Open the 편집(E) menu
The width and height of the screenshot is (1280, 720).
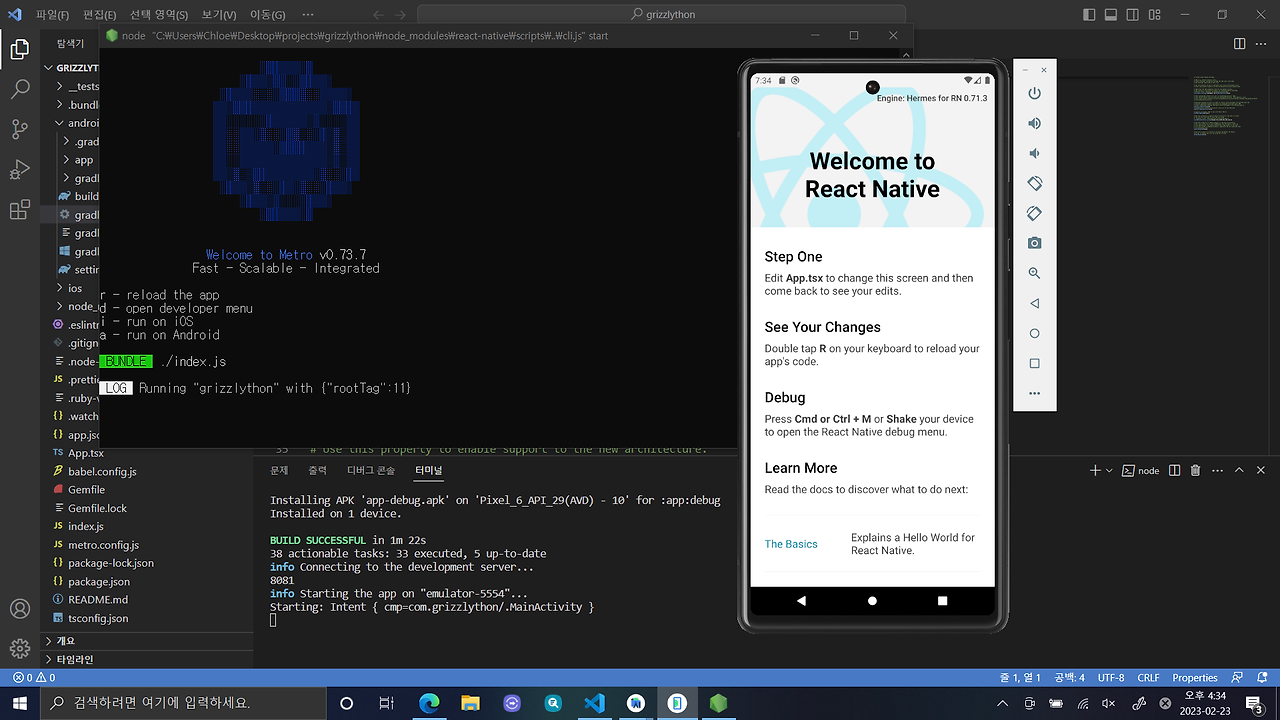(99, 15)
